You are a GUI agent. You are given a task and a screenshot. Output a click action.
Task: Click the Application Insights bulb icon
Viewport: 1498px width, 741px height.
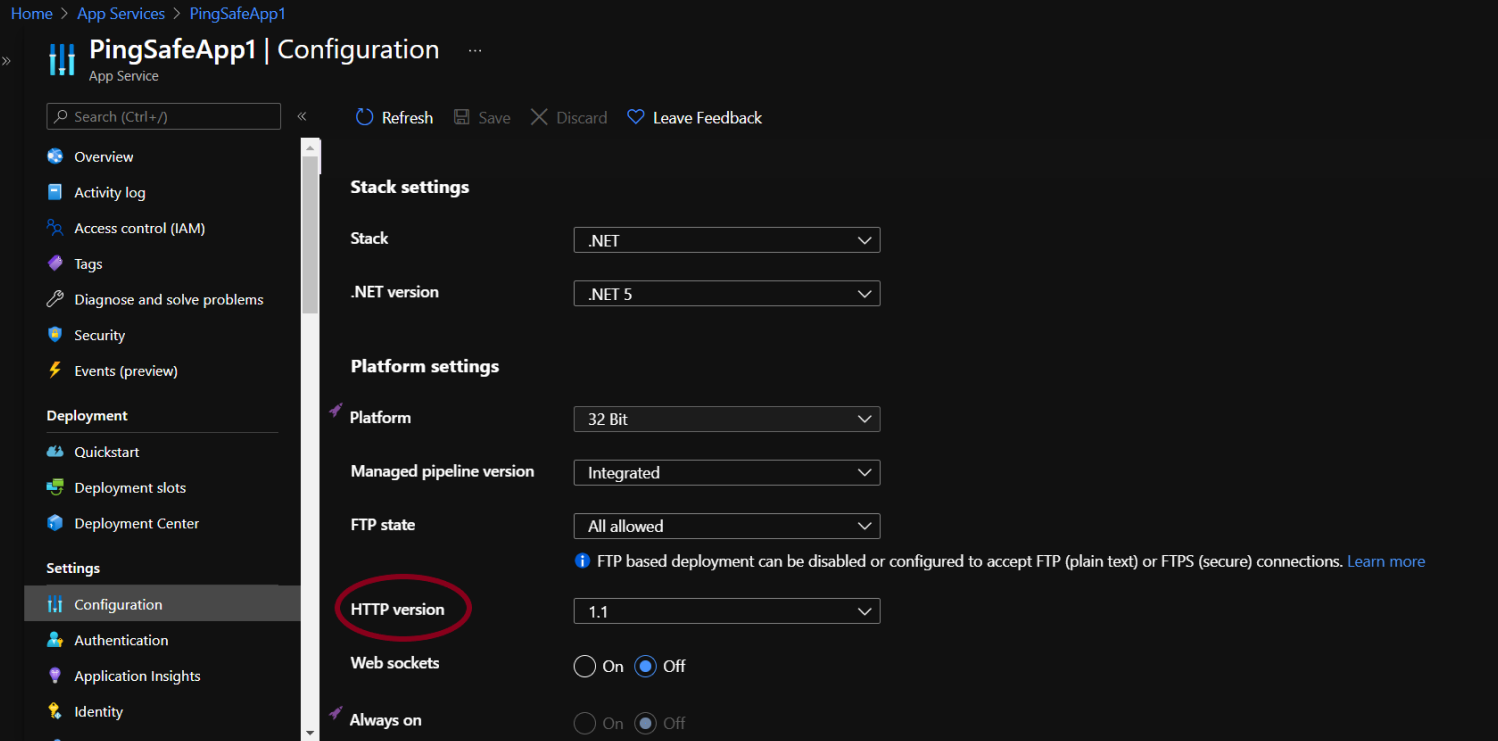[55, 676]
